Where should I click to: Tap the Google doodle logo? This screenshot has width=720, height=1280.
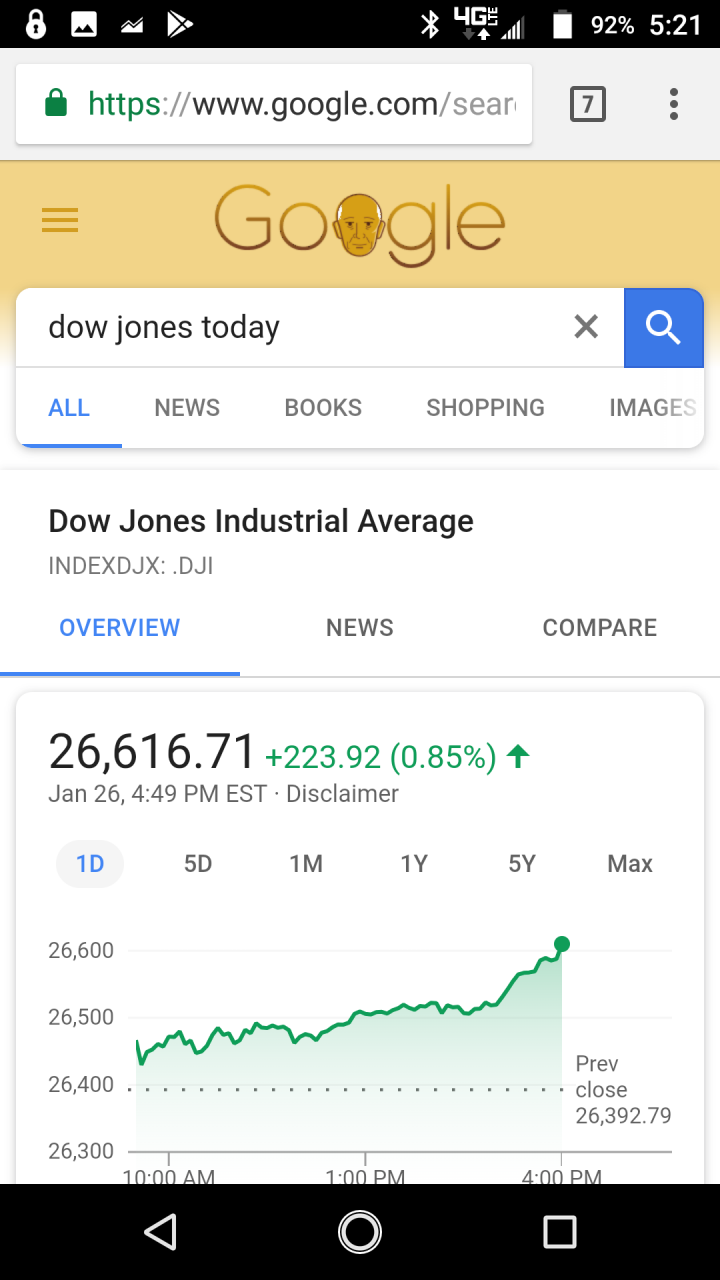(359, 225)
